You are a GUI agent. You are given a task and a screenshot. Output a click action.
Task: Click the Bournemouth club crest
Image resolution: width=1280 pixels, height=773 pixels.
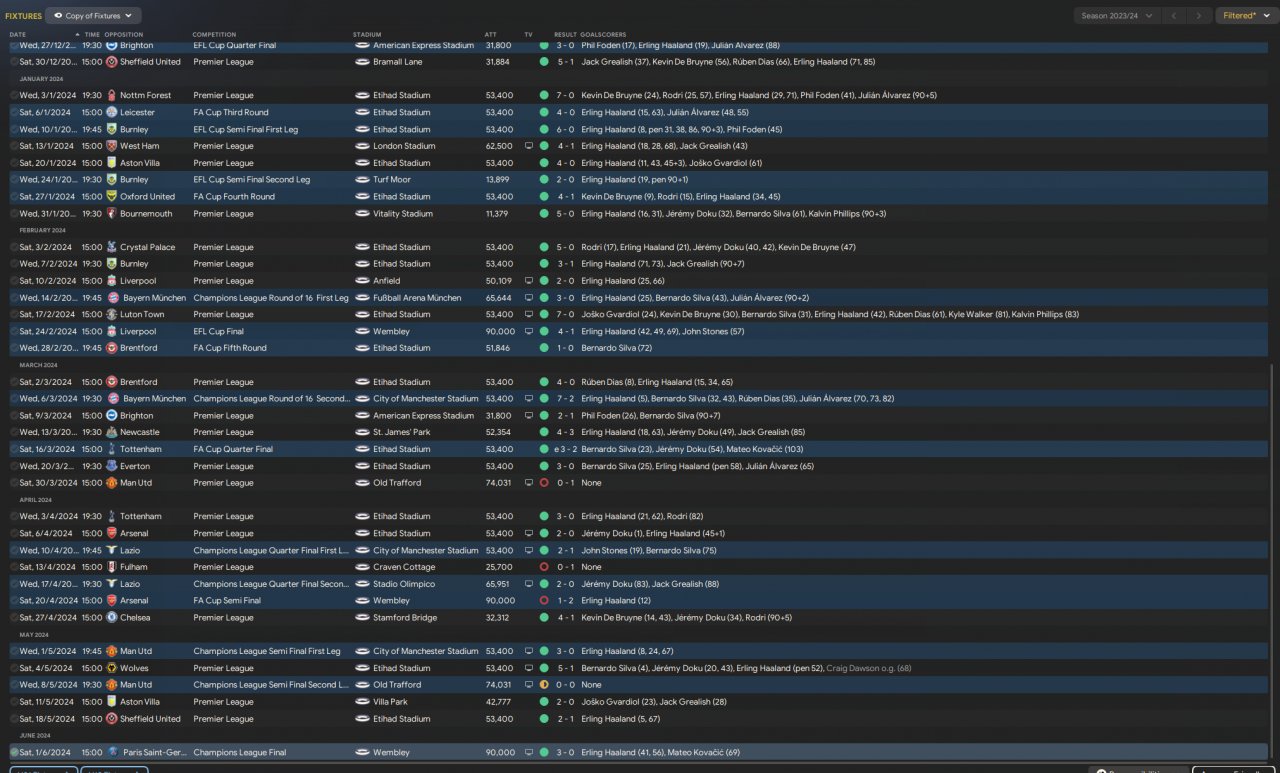(112, 214)
